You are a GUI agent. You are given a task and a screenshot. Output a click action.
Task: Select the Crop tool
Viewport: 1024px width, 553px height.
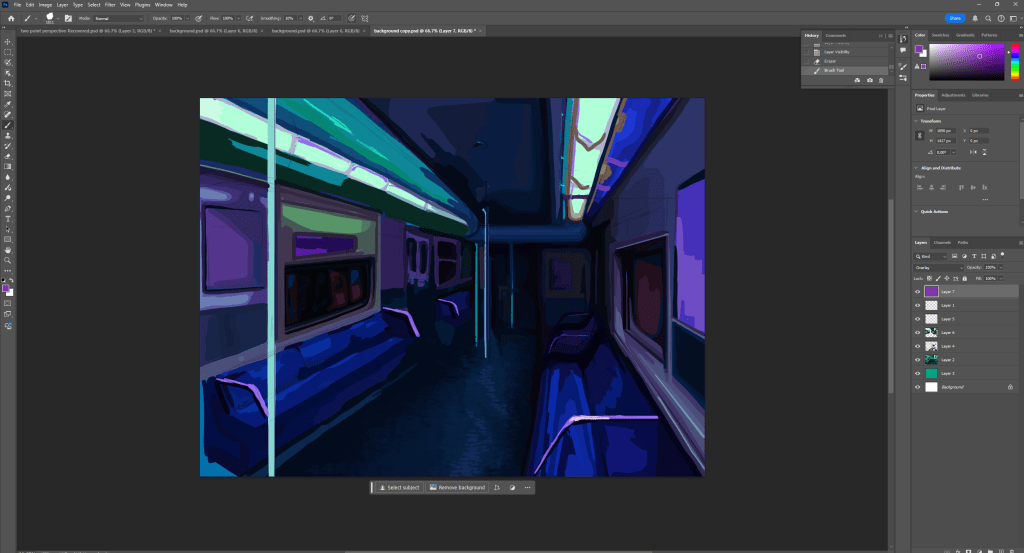pos(7,83)
